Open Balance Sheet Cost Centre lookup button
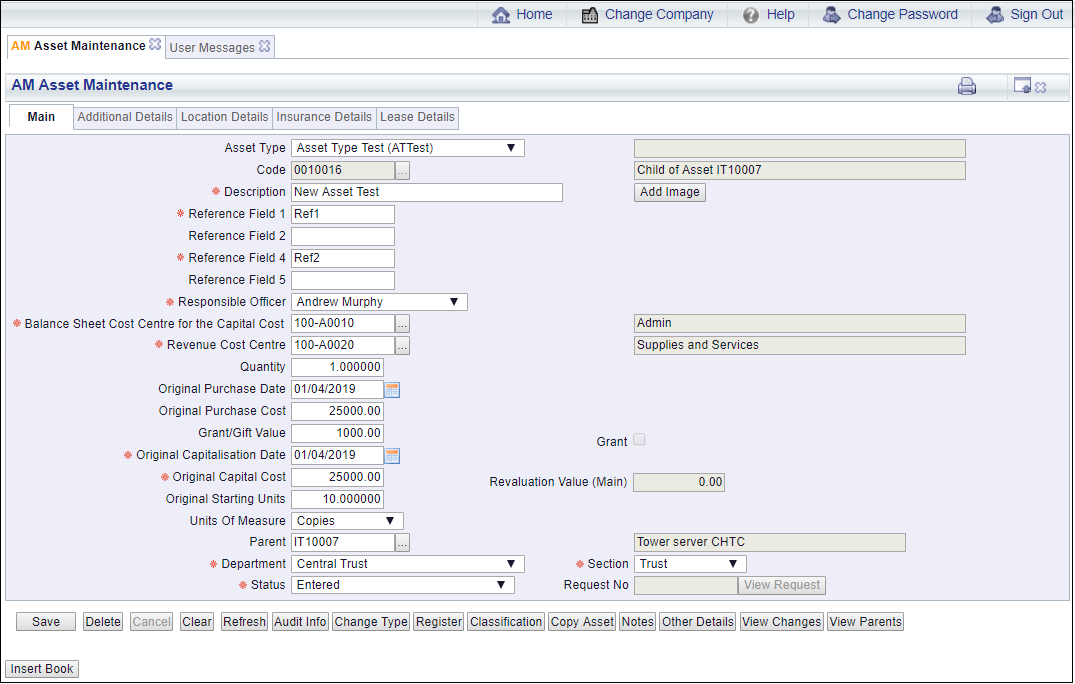Screen dimensions: 1075x684 pyautogui.click(x=402, y=324)
